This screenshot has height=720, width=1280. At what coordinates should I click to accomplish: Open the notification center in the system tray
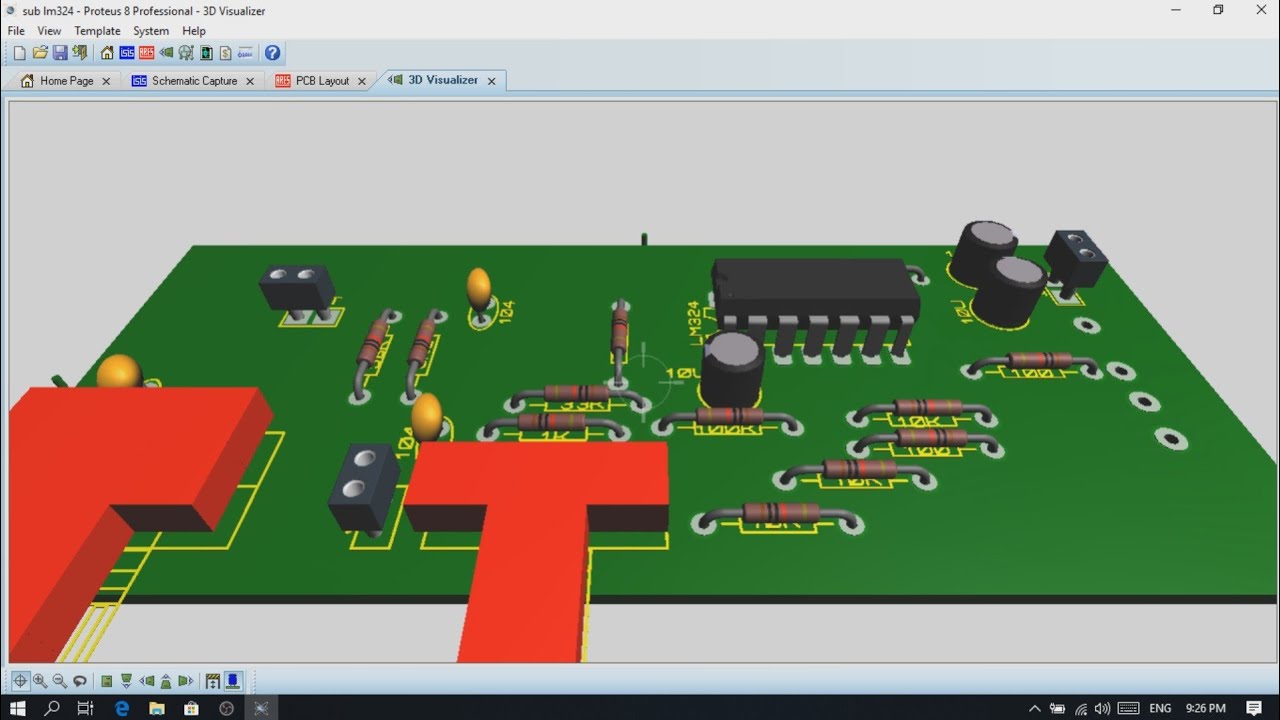[x=1254, y=708]
